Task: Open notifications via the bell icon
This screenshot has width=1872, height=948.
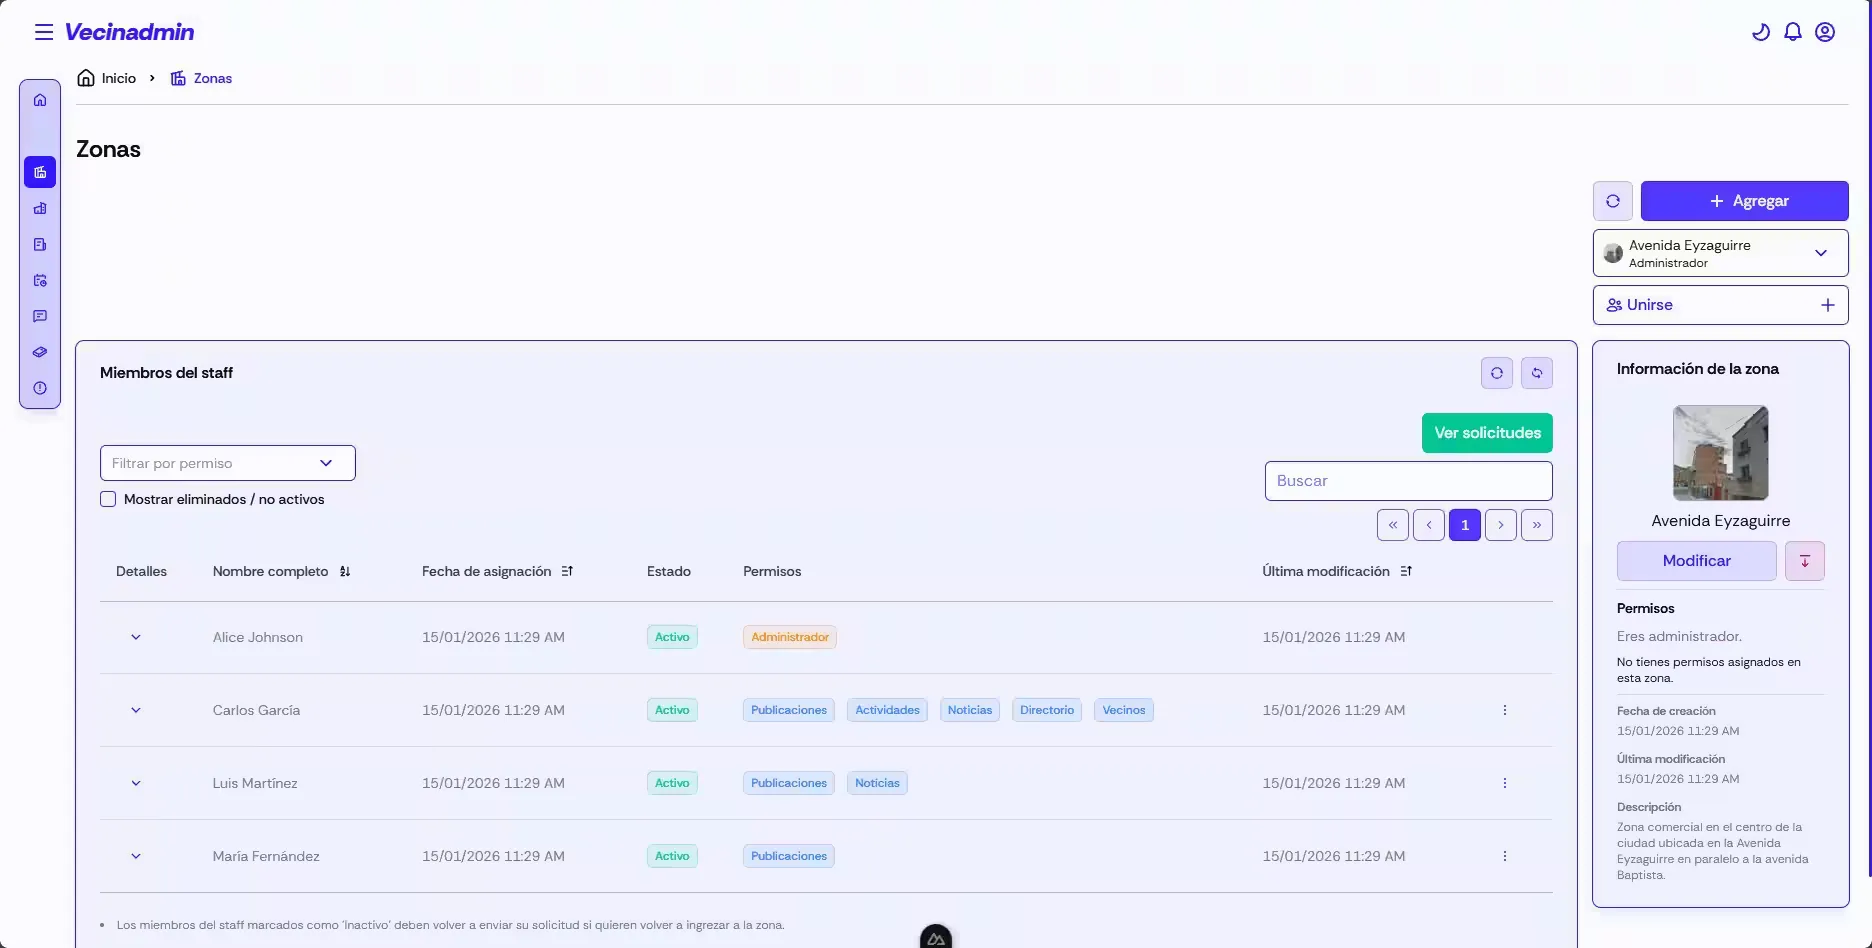Action: [1792, 31]
